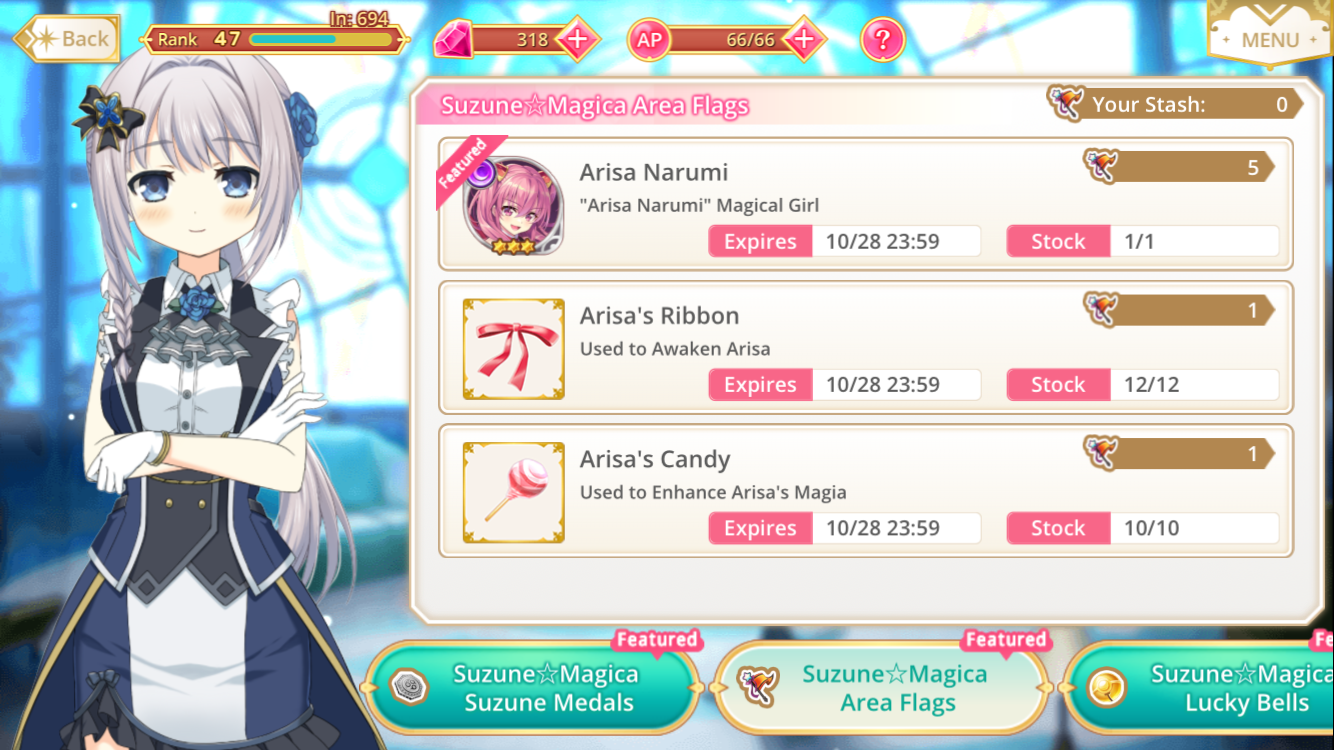
Task: Open the MENU dropdown
Action: coord(1270,33)
